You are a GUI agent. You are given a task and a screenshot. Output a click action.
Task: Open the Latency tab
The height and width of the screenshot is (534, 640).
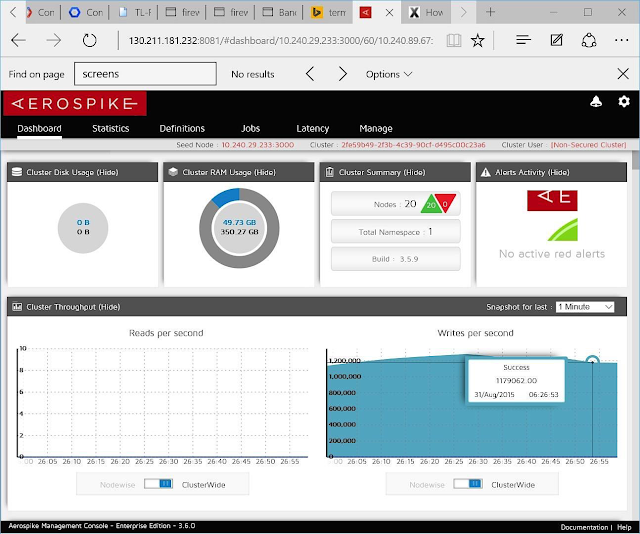coord(313,129)
